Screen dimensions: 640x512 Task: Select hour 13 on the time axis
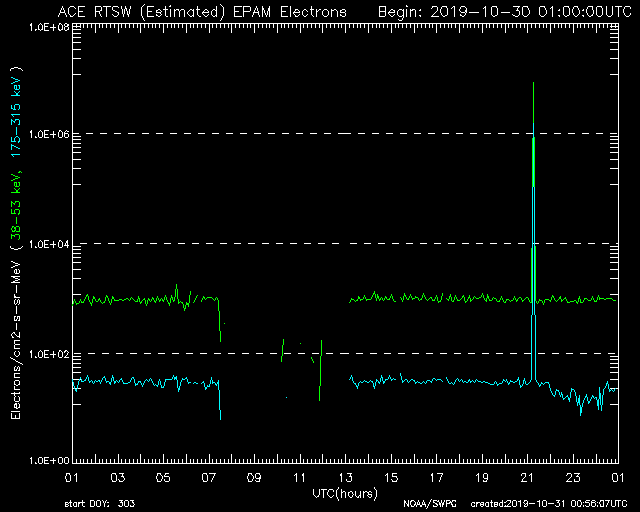[345, 478]
